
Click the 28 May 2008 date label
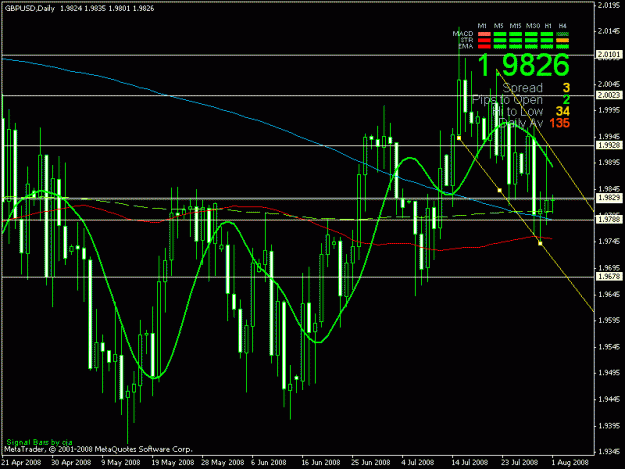[222, 462]
